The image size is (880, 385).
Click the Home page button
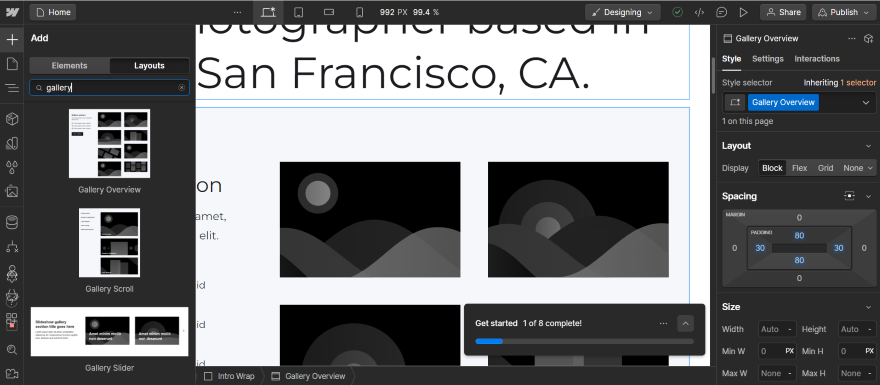click(x=53, y=12)
